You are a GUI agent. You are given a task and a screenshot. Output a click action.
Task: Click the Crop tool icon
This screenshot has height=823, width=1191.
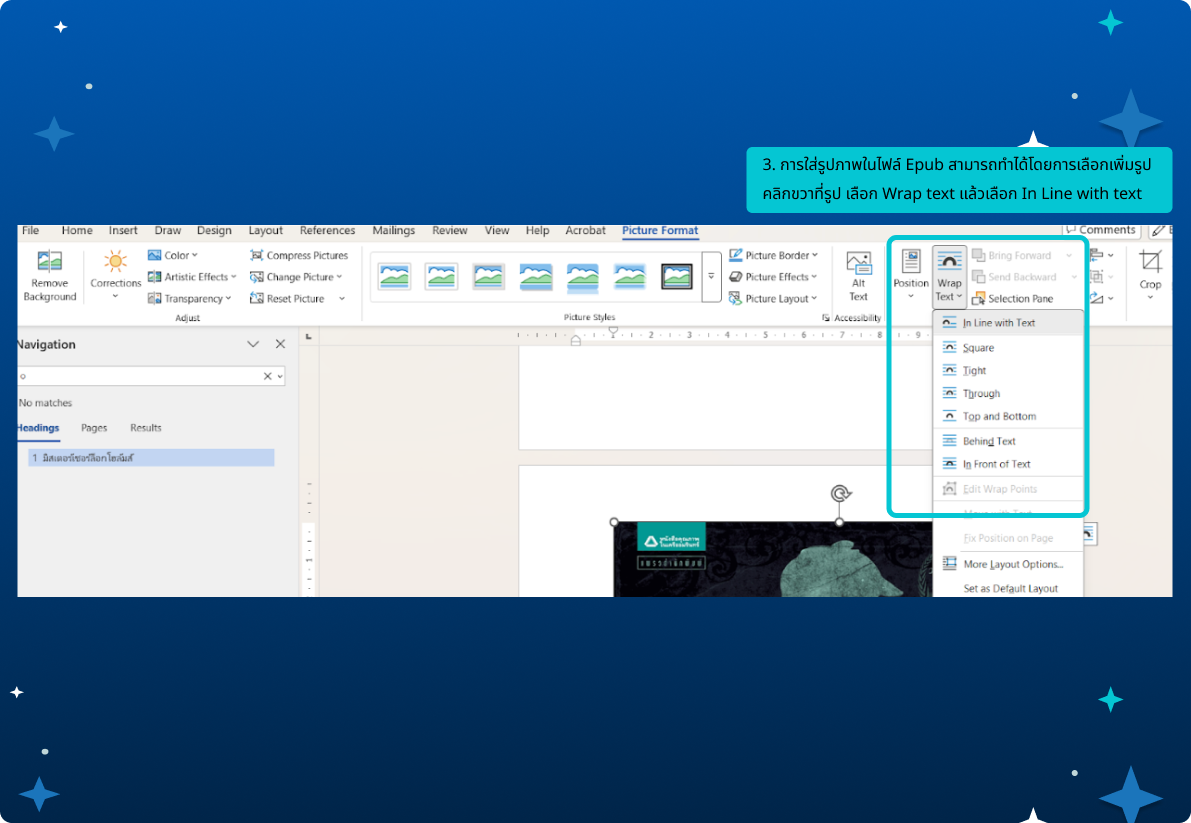pyautogui.click(x=1150, y=263)
